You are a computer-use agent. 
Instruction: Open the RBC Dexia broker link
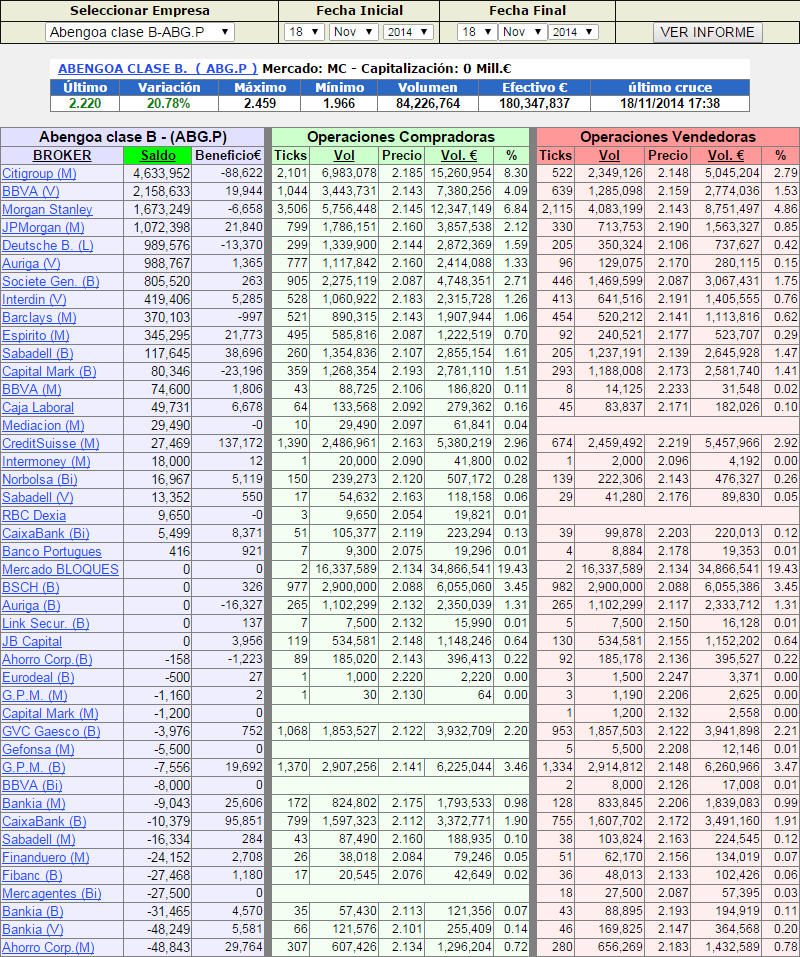[34, 516]
